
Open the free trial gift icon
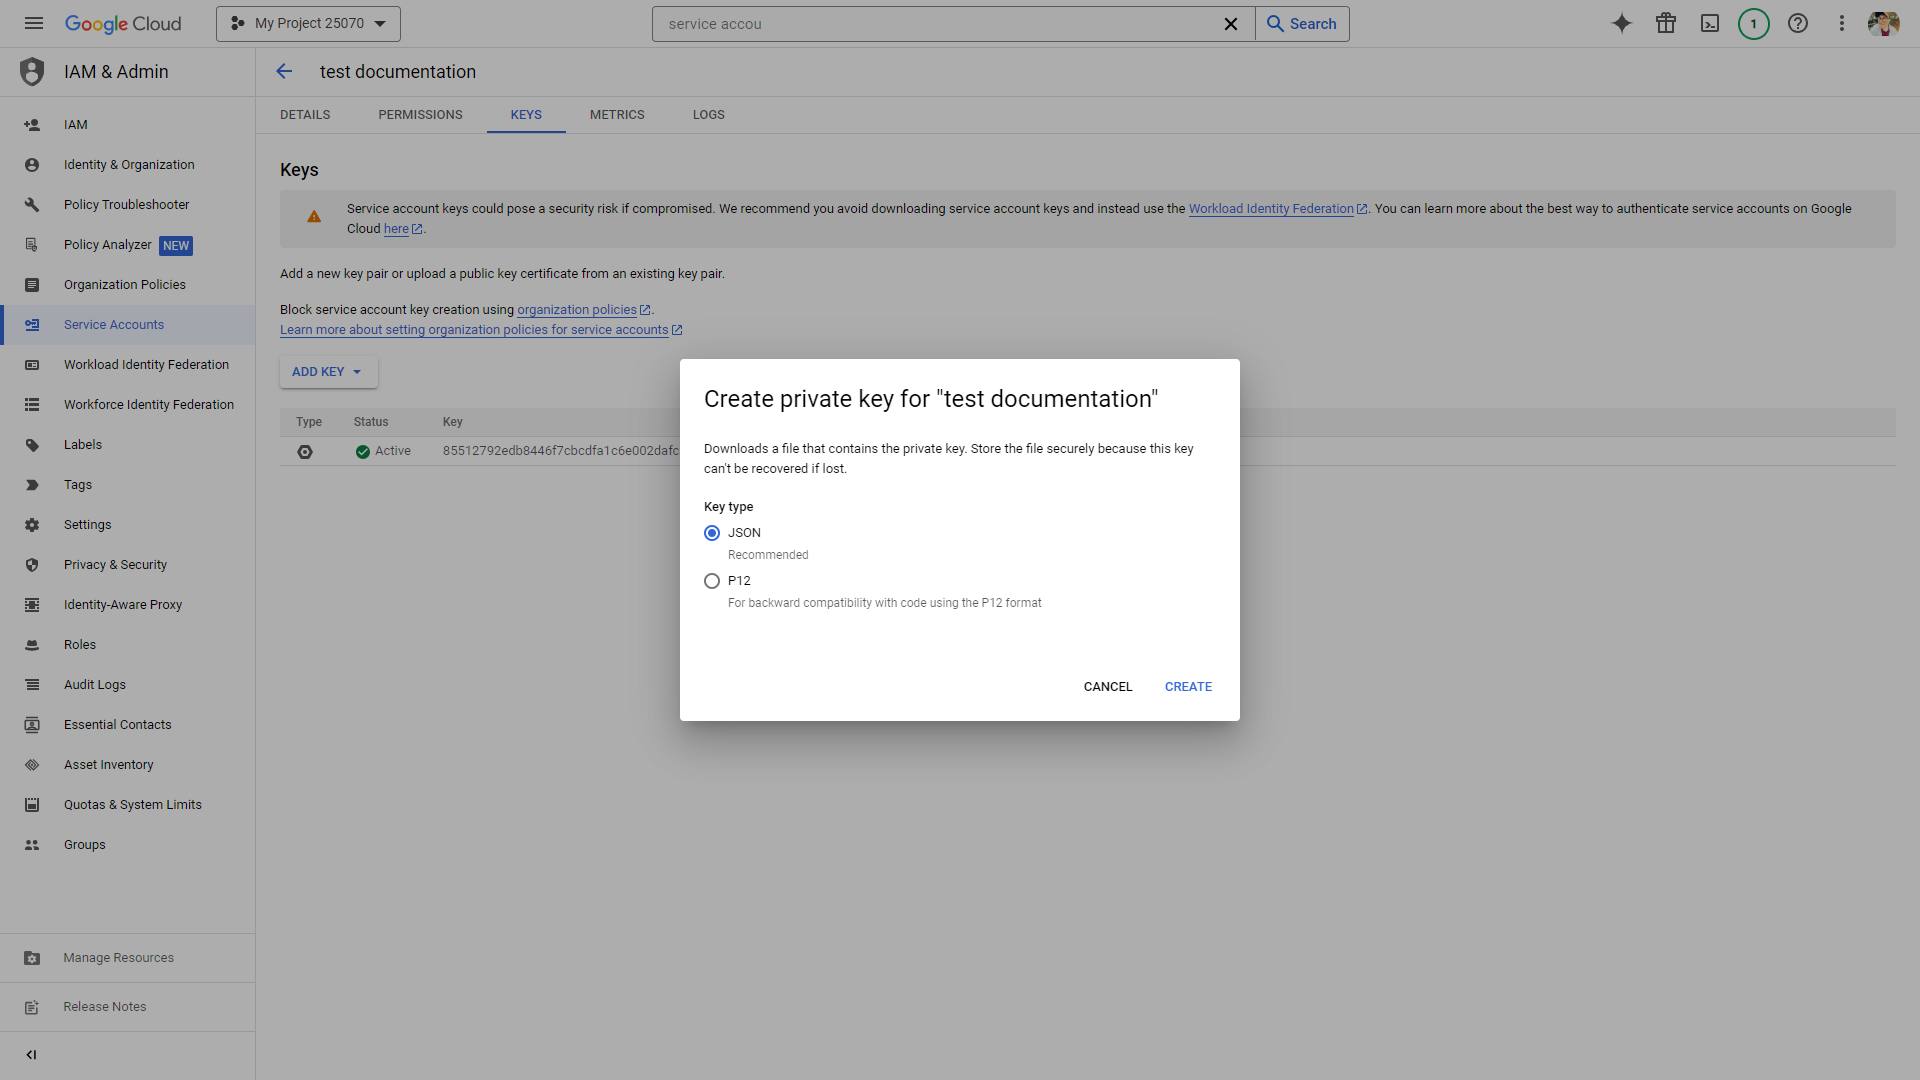point(1666,24)
